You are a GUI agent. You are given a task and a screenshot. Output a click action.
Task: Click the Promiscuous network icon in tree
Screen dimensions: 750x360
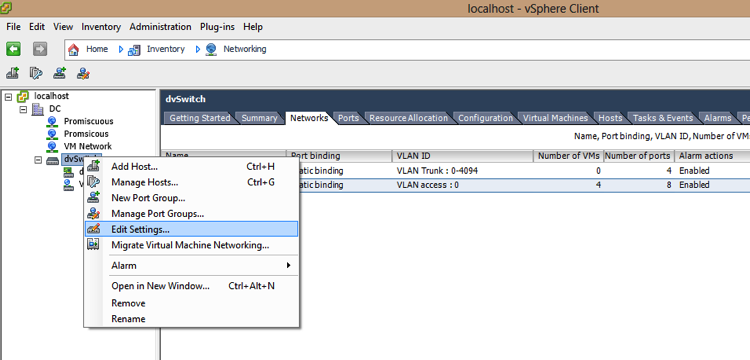(52, 121)
